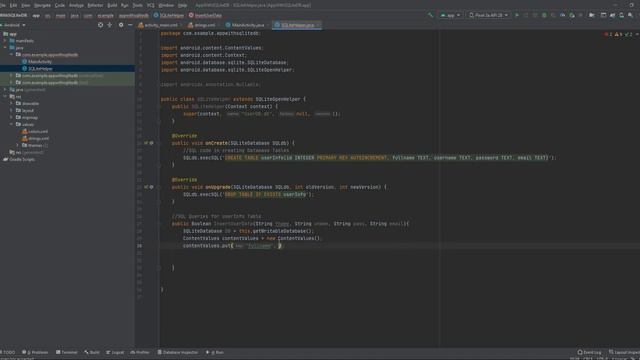The height and width of the screenshot is (360, 640).
Task: Open the Tools menu
Action: coord(138,5)
